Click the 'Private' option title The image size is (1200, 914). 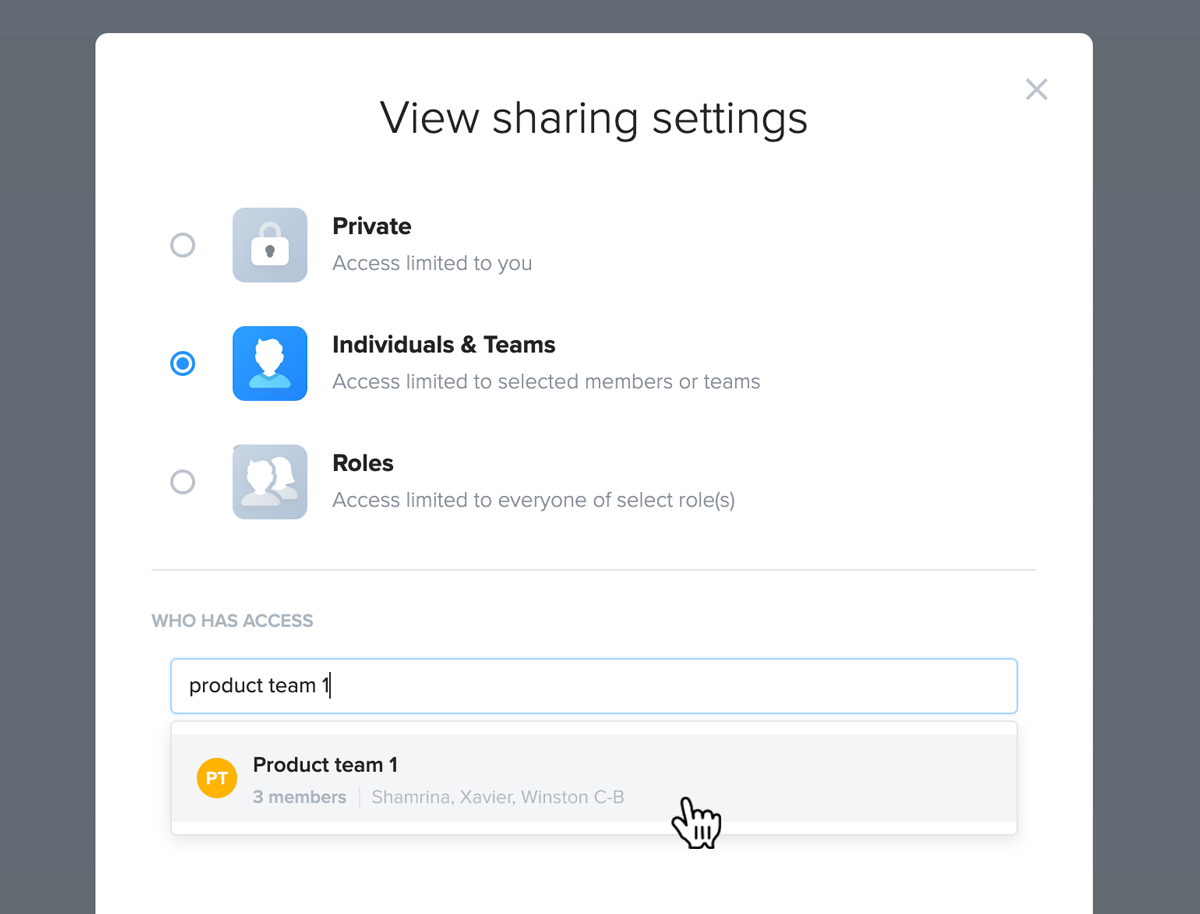click(372, 227)
